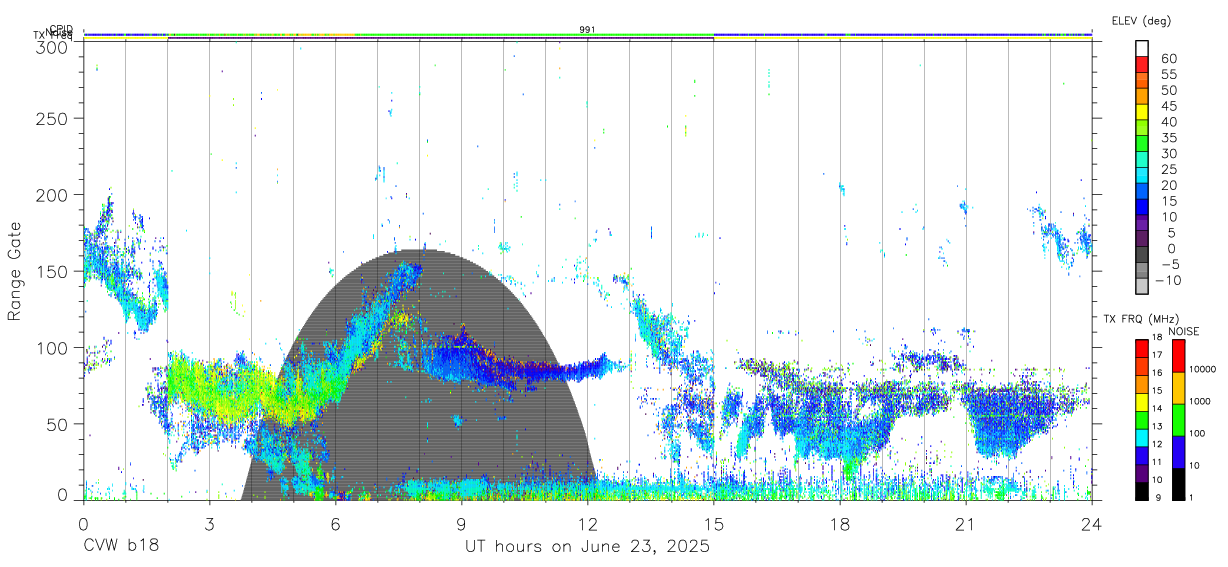Click the 21 tick on UT hours axis
Screen dimensions: 1228x567
coord(965,524)
